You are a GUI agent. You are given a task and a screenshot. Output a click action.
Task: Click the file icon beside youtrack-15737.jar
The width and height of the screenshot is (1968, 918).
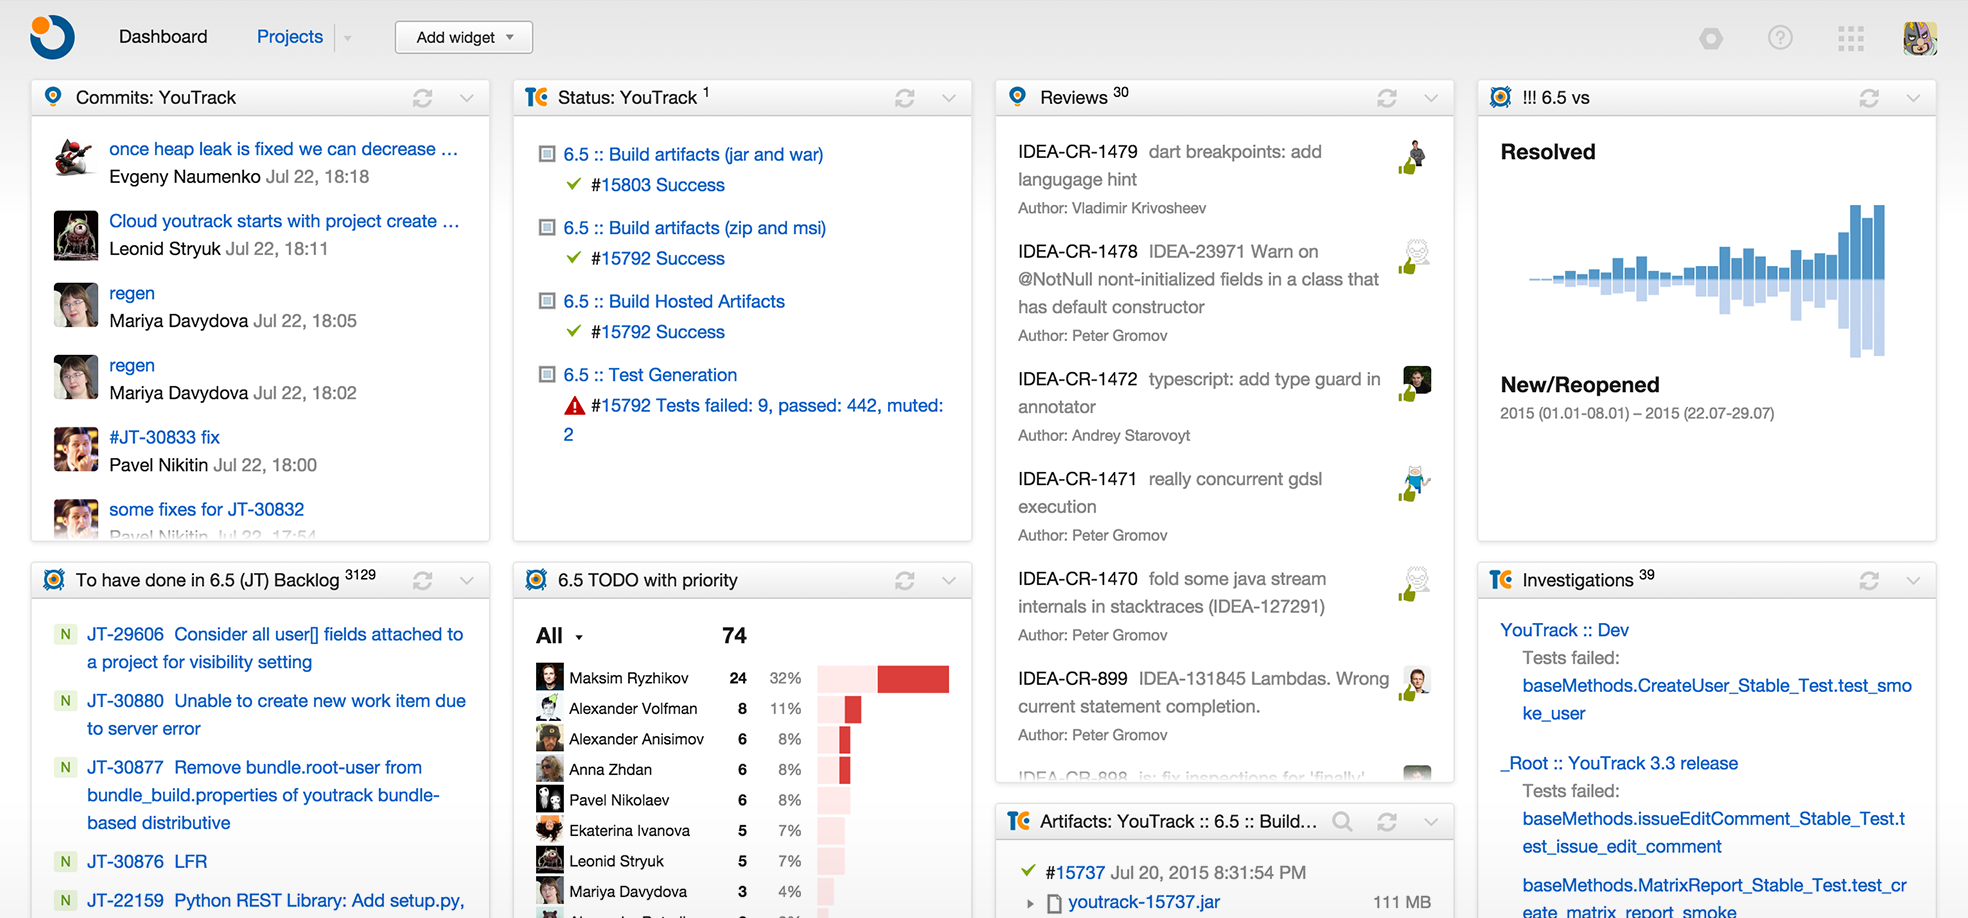[1054, 903]
